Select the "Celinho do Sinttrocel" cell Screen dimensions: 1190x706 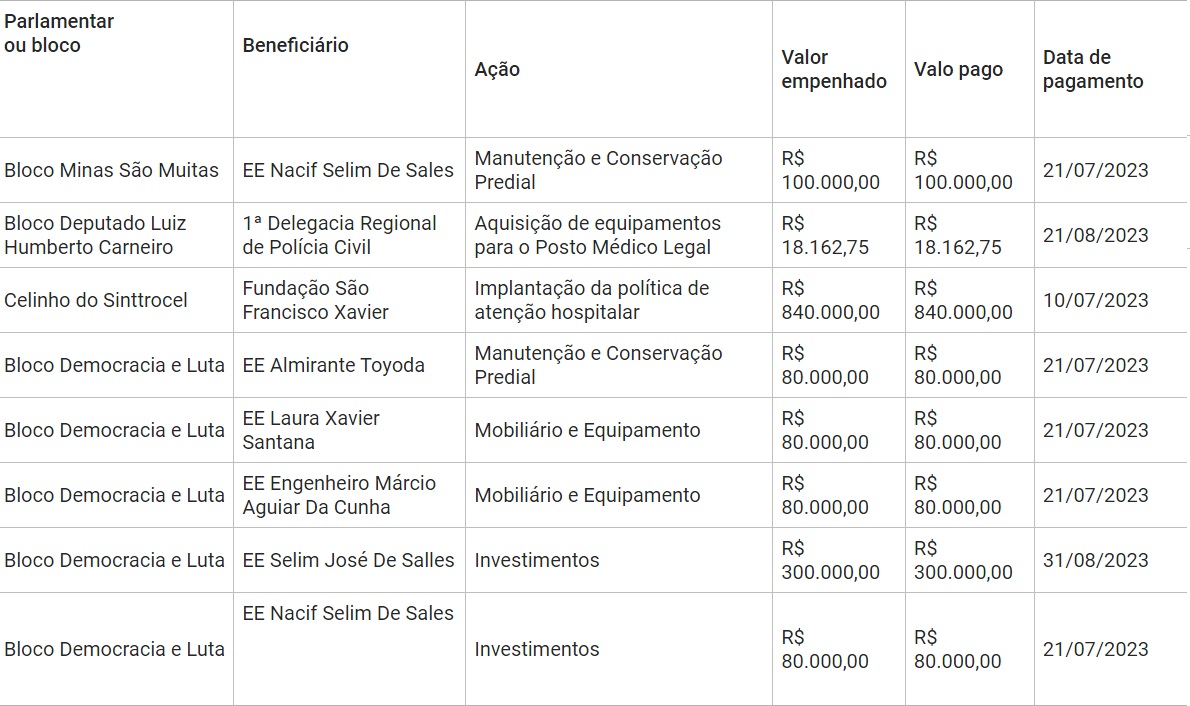pyautogui.click(x=96, y=300)
